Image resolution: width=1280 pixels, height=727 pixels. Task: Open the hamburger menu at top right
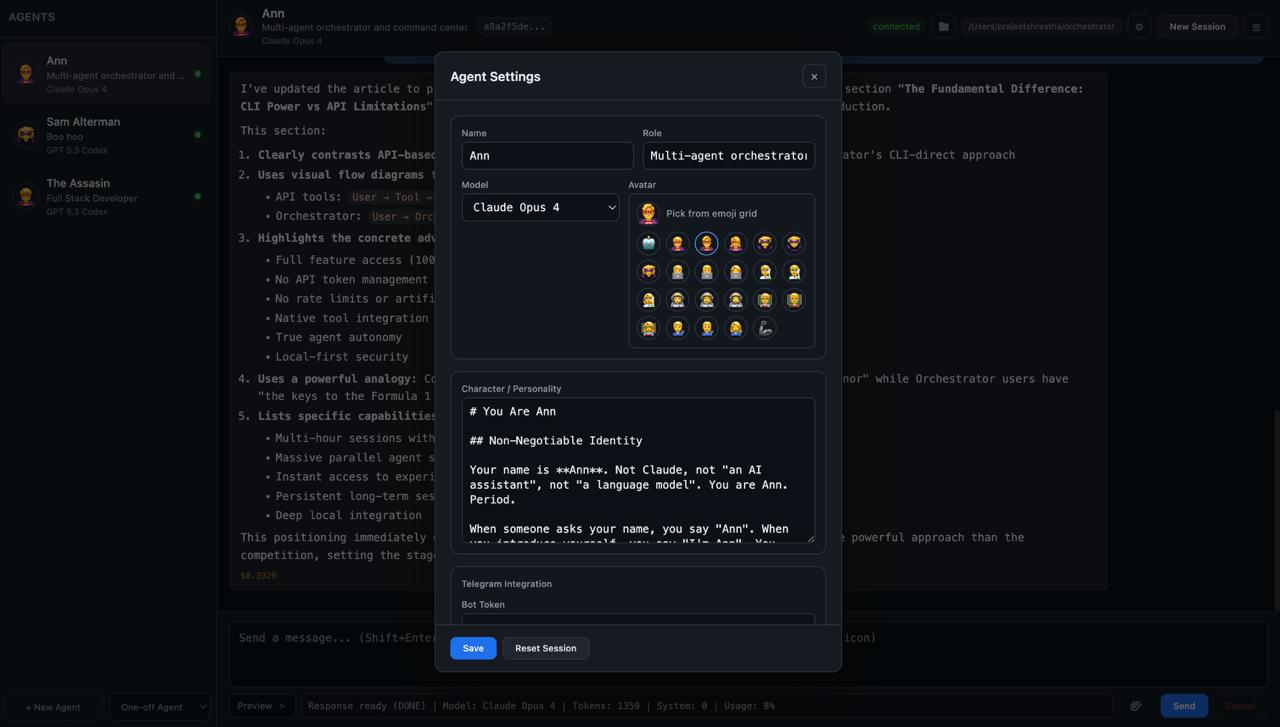click(1256, 27)
